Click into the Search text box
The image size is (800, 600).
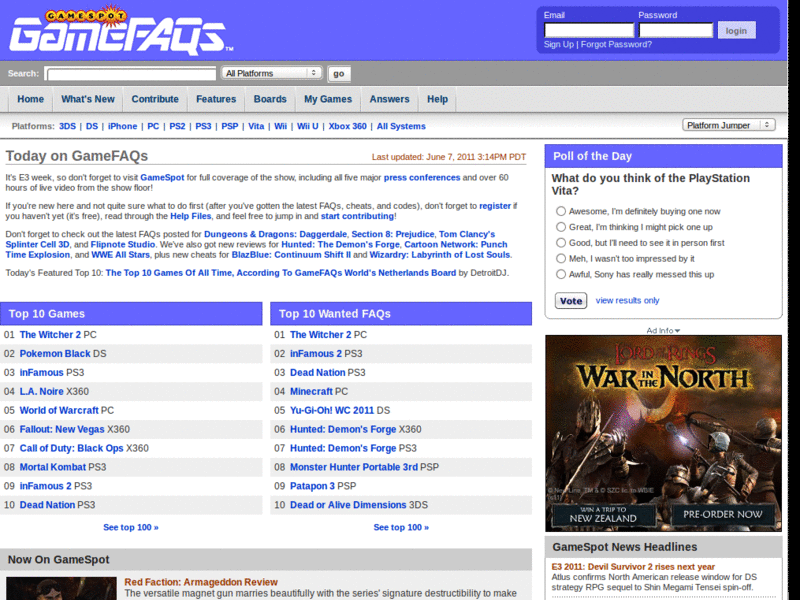point(131,74)
